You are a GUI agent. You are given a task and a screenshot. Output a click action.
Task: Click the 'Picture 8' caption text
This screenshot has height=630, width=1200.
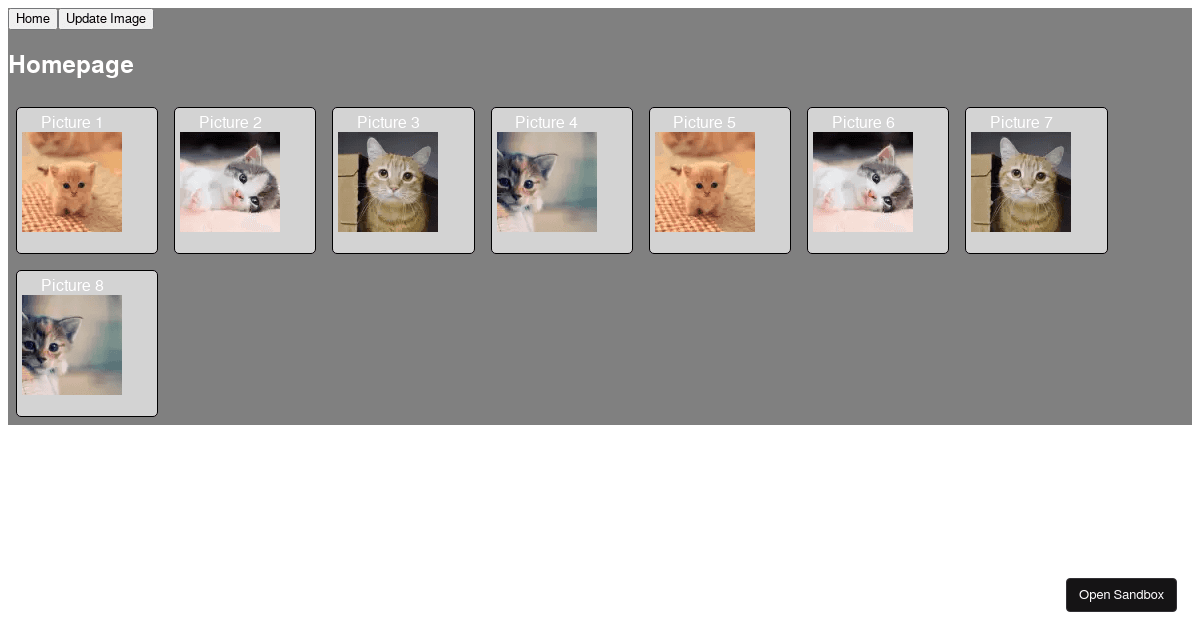(x=72, y=285)
